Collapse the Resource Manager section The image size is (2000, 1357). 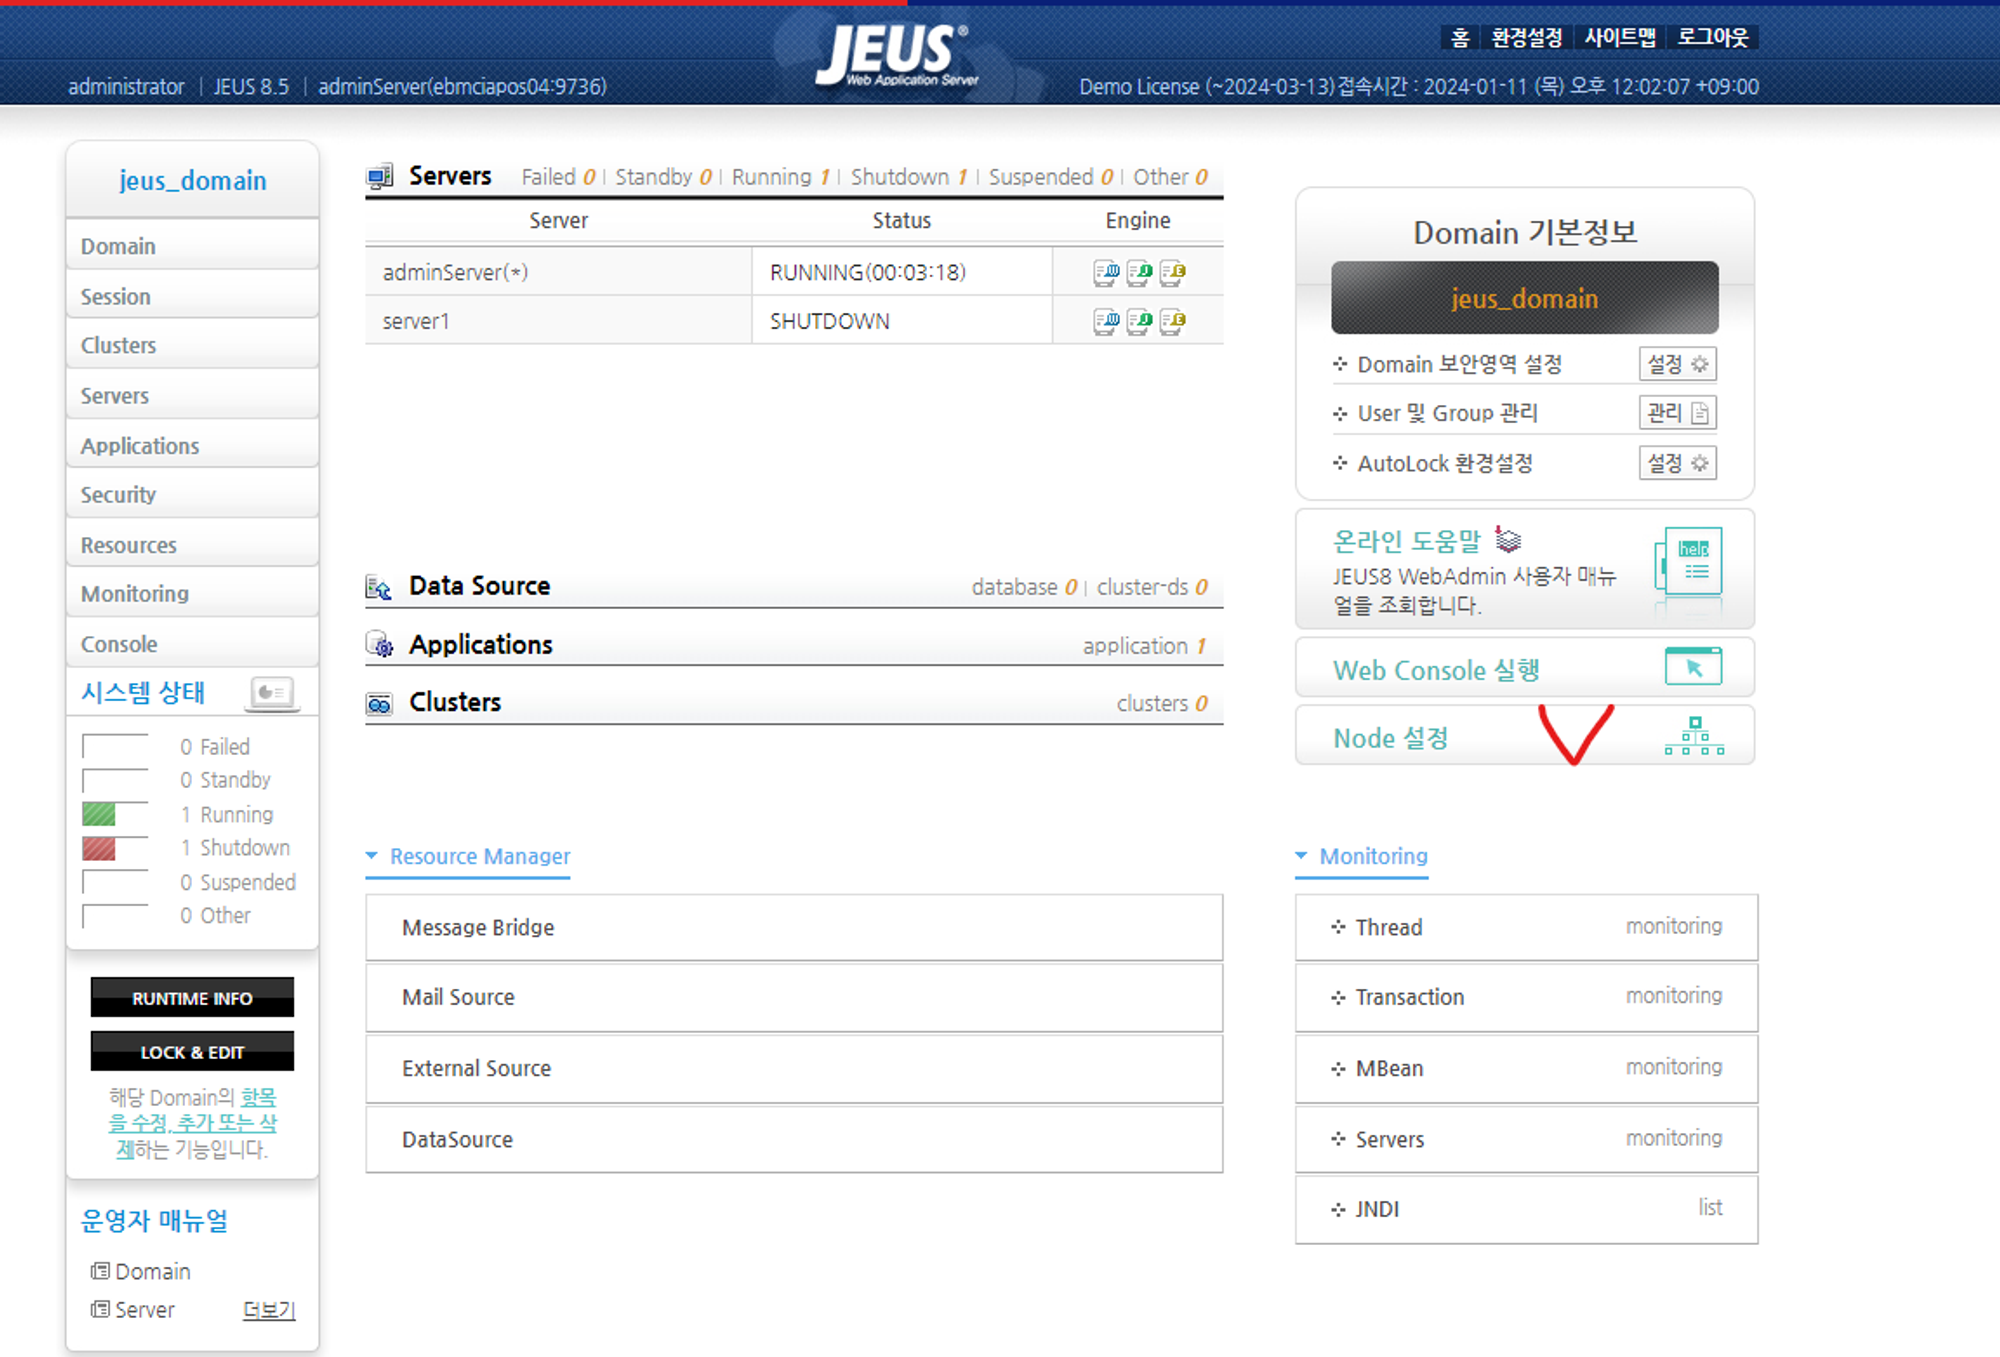coord(372,856)
